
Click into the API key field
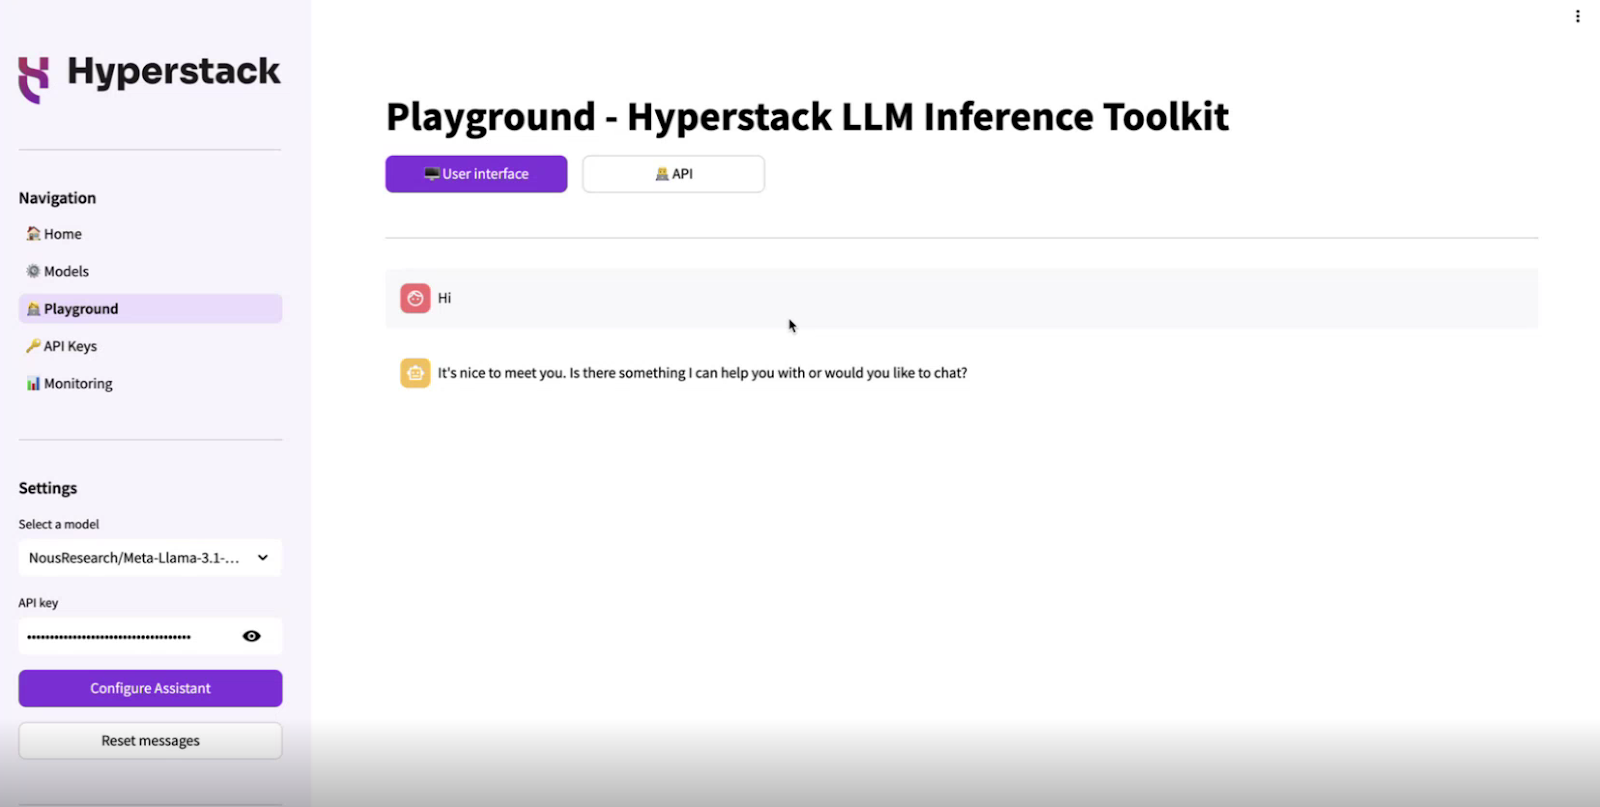click(x=120, y=636)
